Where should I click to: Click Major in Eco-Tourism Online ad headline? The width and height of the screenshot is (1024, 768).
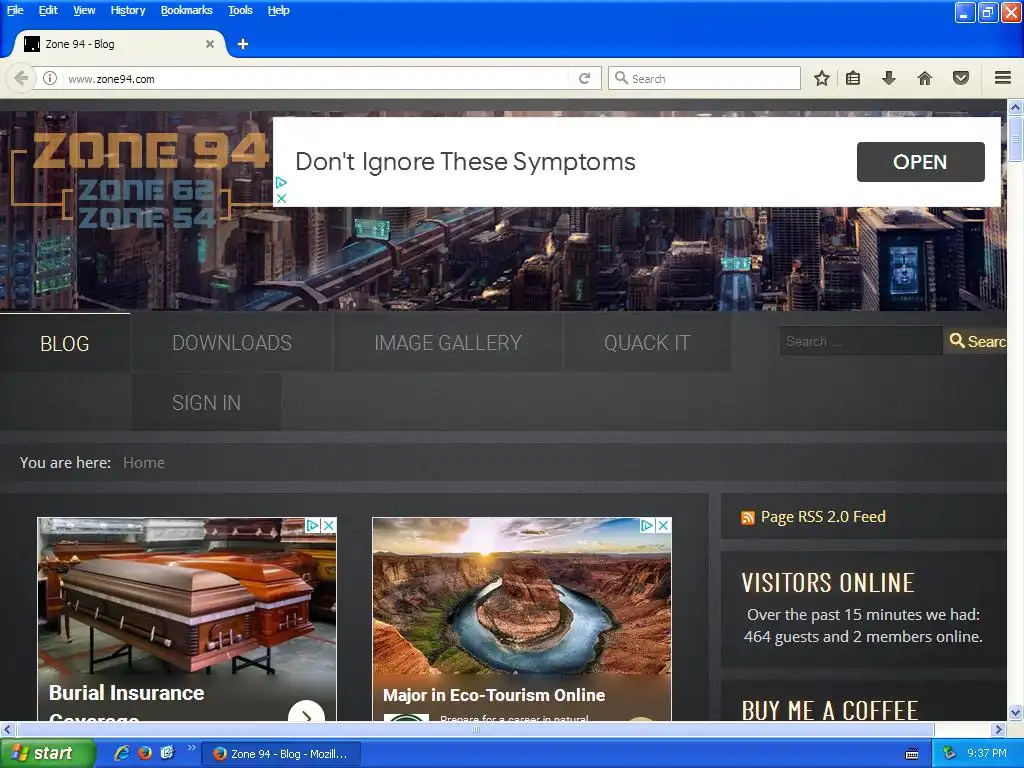(x=494, y=695)
